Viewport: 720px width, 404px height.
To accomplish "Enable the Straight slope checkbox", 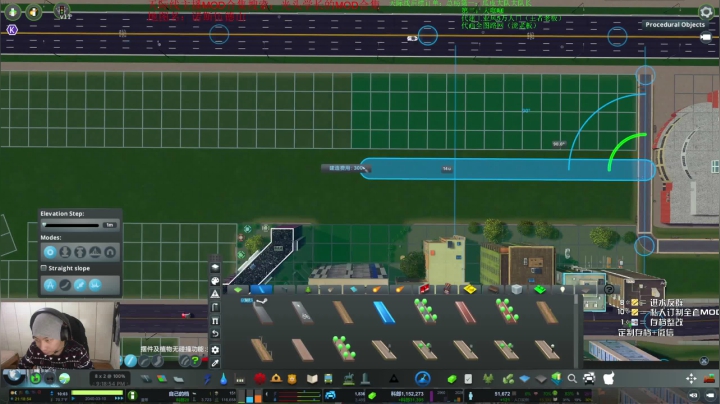I will pyautogui.click(x=44, y=268).
